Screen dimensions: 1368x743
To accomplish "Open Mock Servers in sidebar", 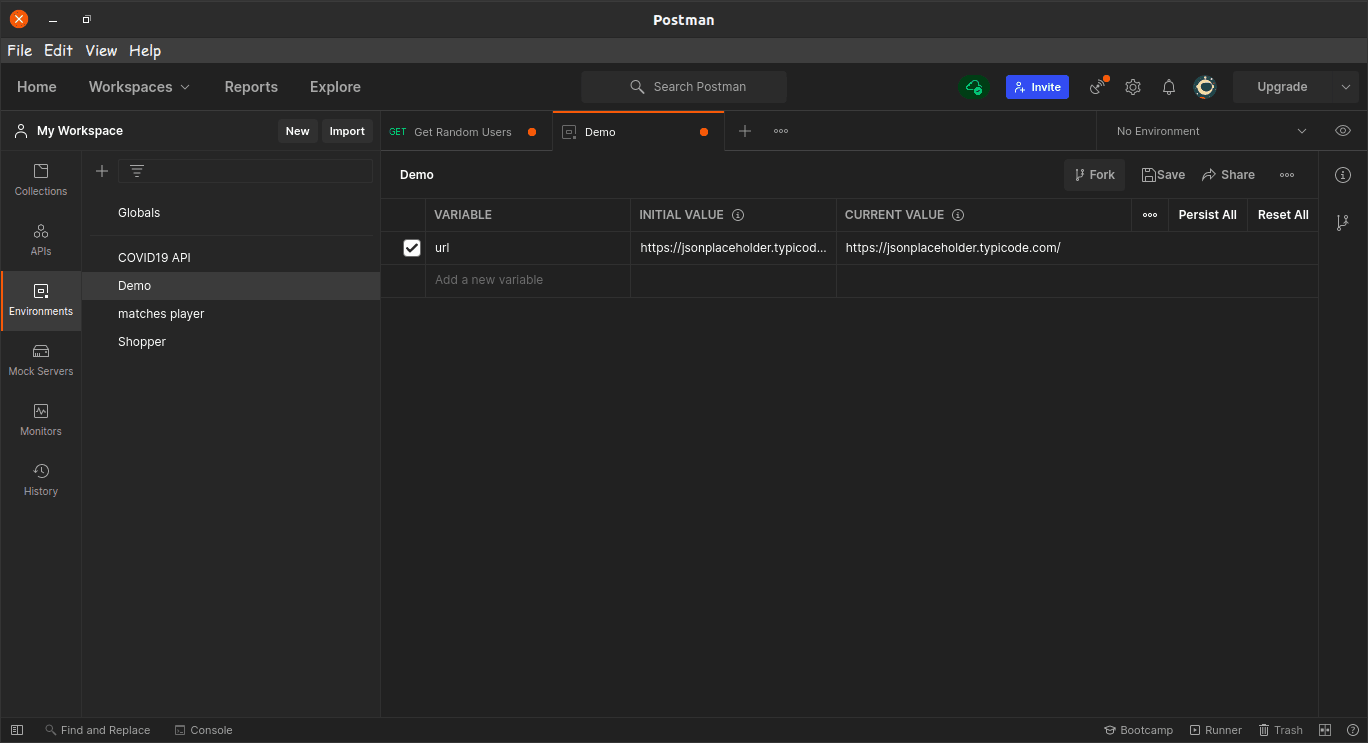I will coord(41,360).
